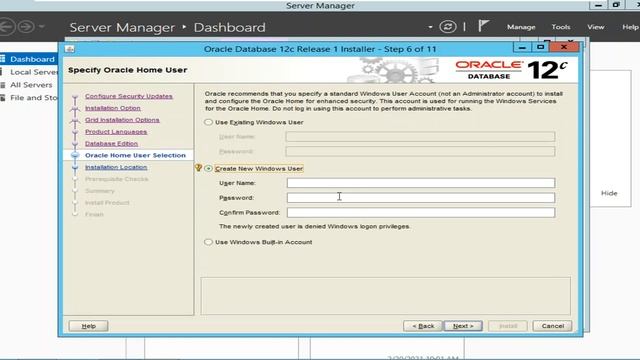Image resolution: width=640 pixels, height=360 pixels.
Task: Select Local Server in the sidebar
Action: 34,72
